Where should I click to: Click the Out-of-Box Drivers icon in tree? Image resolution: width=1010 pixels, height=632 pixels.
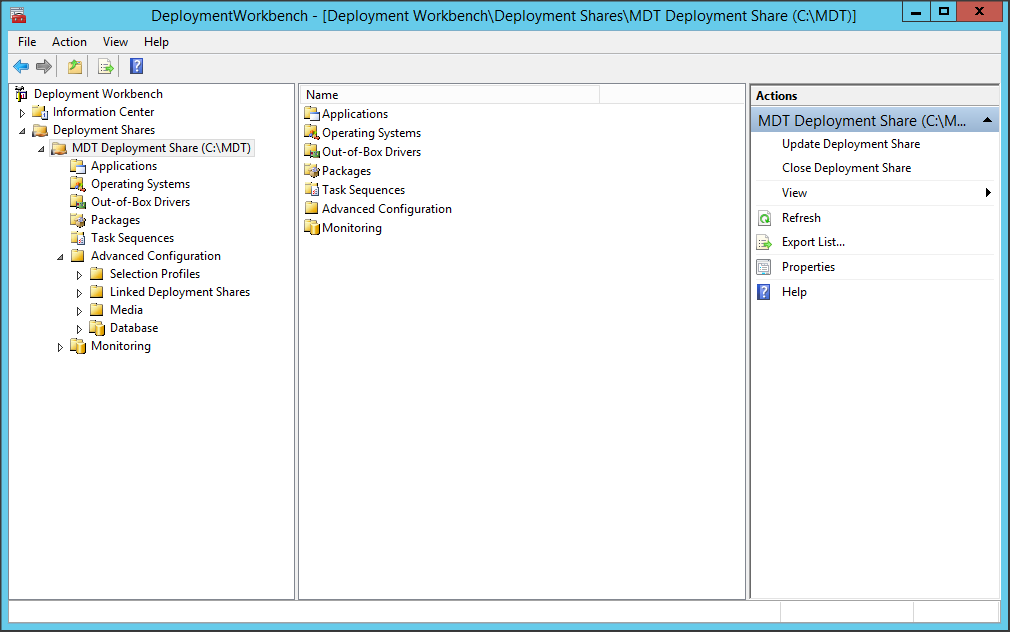coord(78,202)
